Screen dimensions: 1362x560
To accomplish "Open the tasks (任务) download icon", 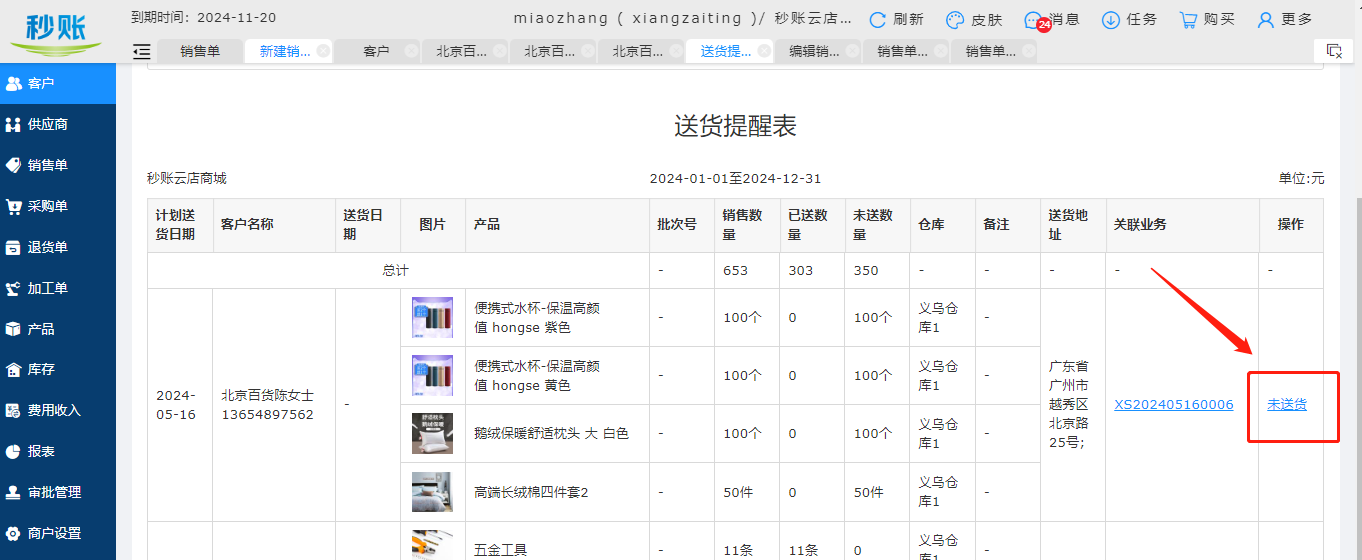I will click(x=1110, y=20).
